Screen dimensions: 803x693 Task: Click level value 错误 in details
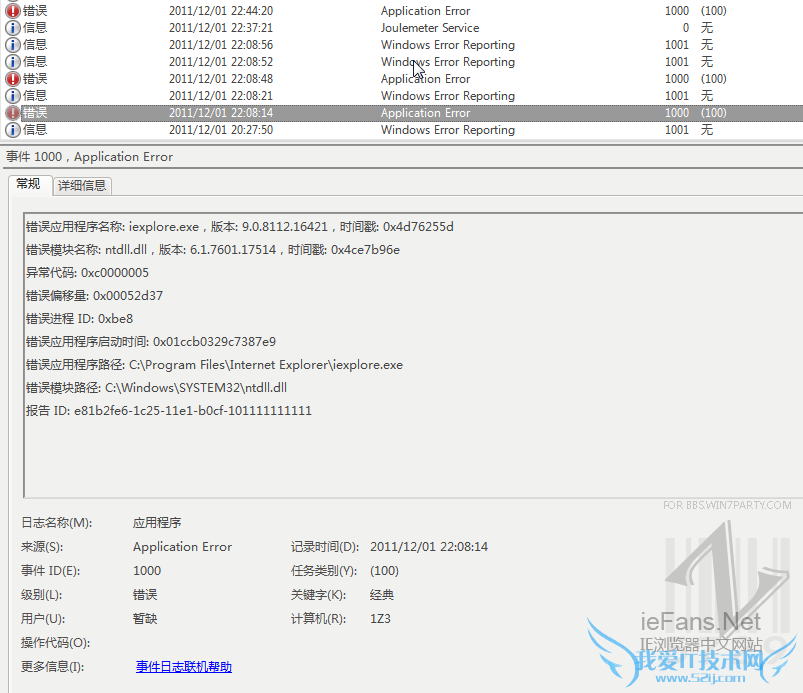click(x=145, y=595)
